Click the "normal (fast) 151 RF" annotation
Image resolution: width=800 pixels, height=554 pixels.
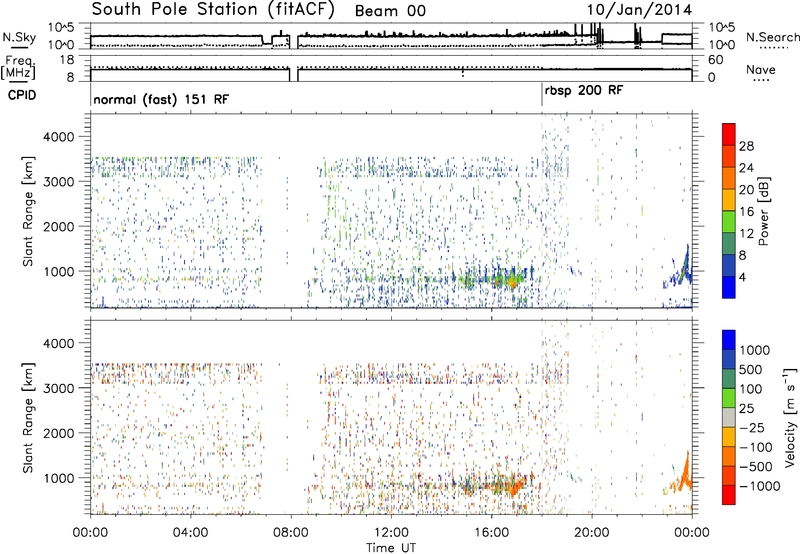pos(161,99)
